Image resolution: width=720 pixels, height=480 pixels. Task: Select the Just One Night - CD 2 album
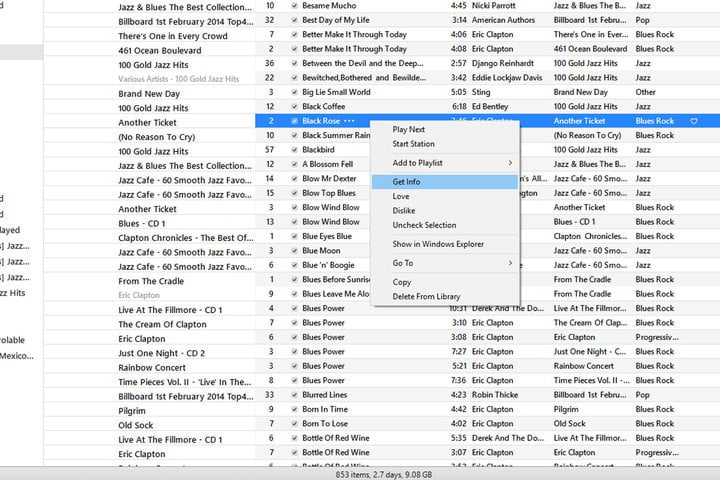[x=162, y=353]
